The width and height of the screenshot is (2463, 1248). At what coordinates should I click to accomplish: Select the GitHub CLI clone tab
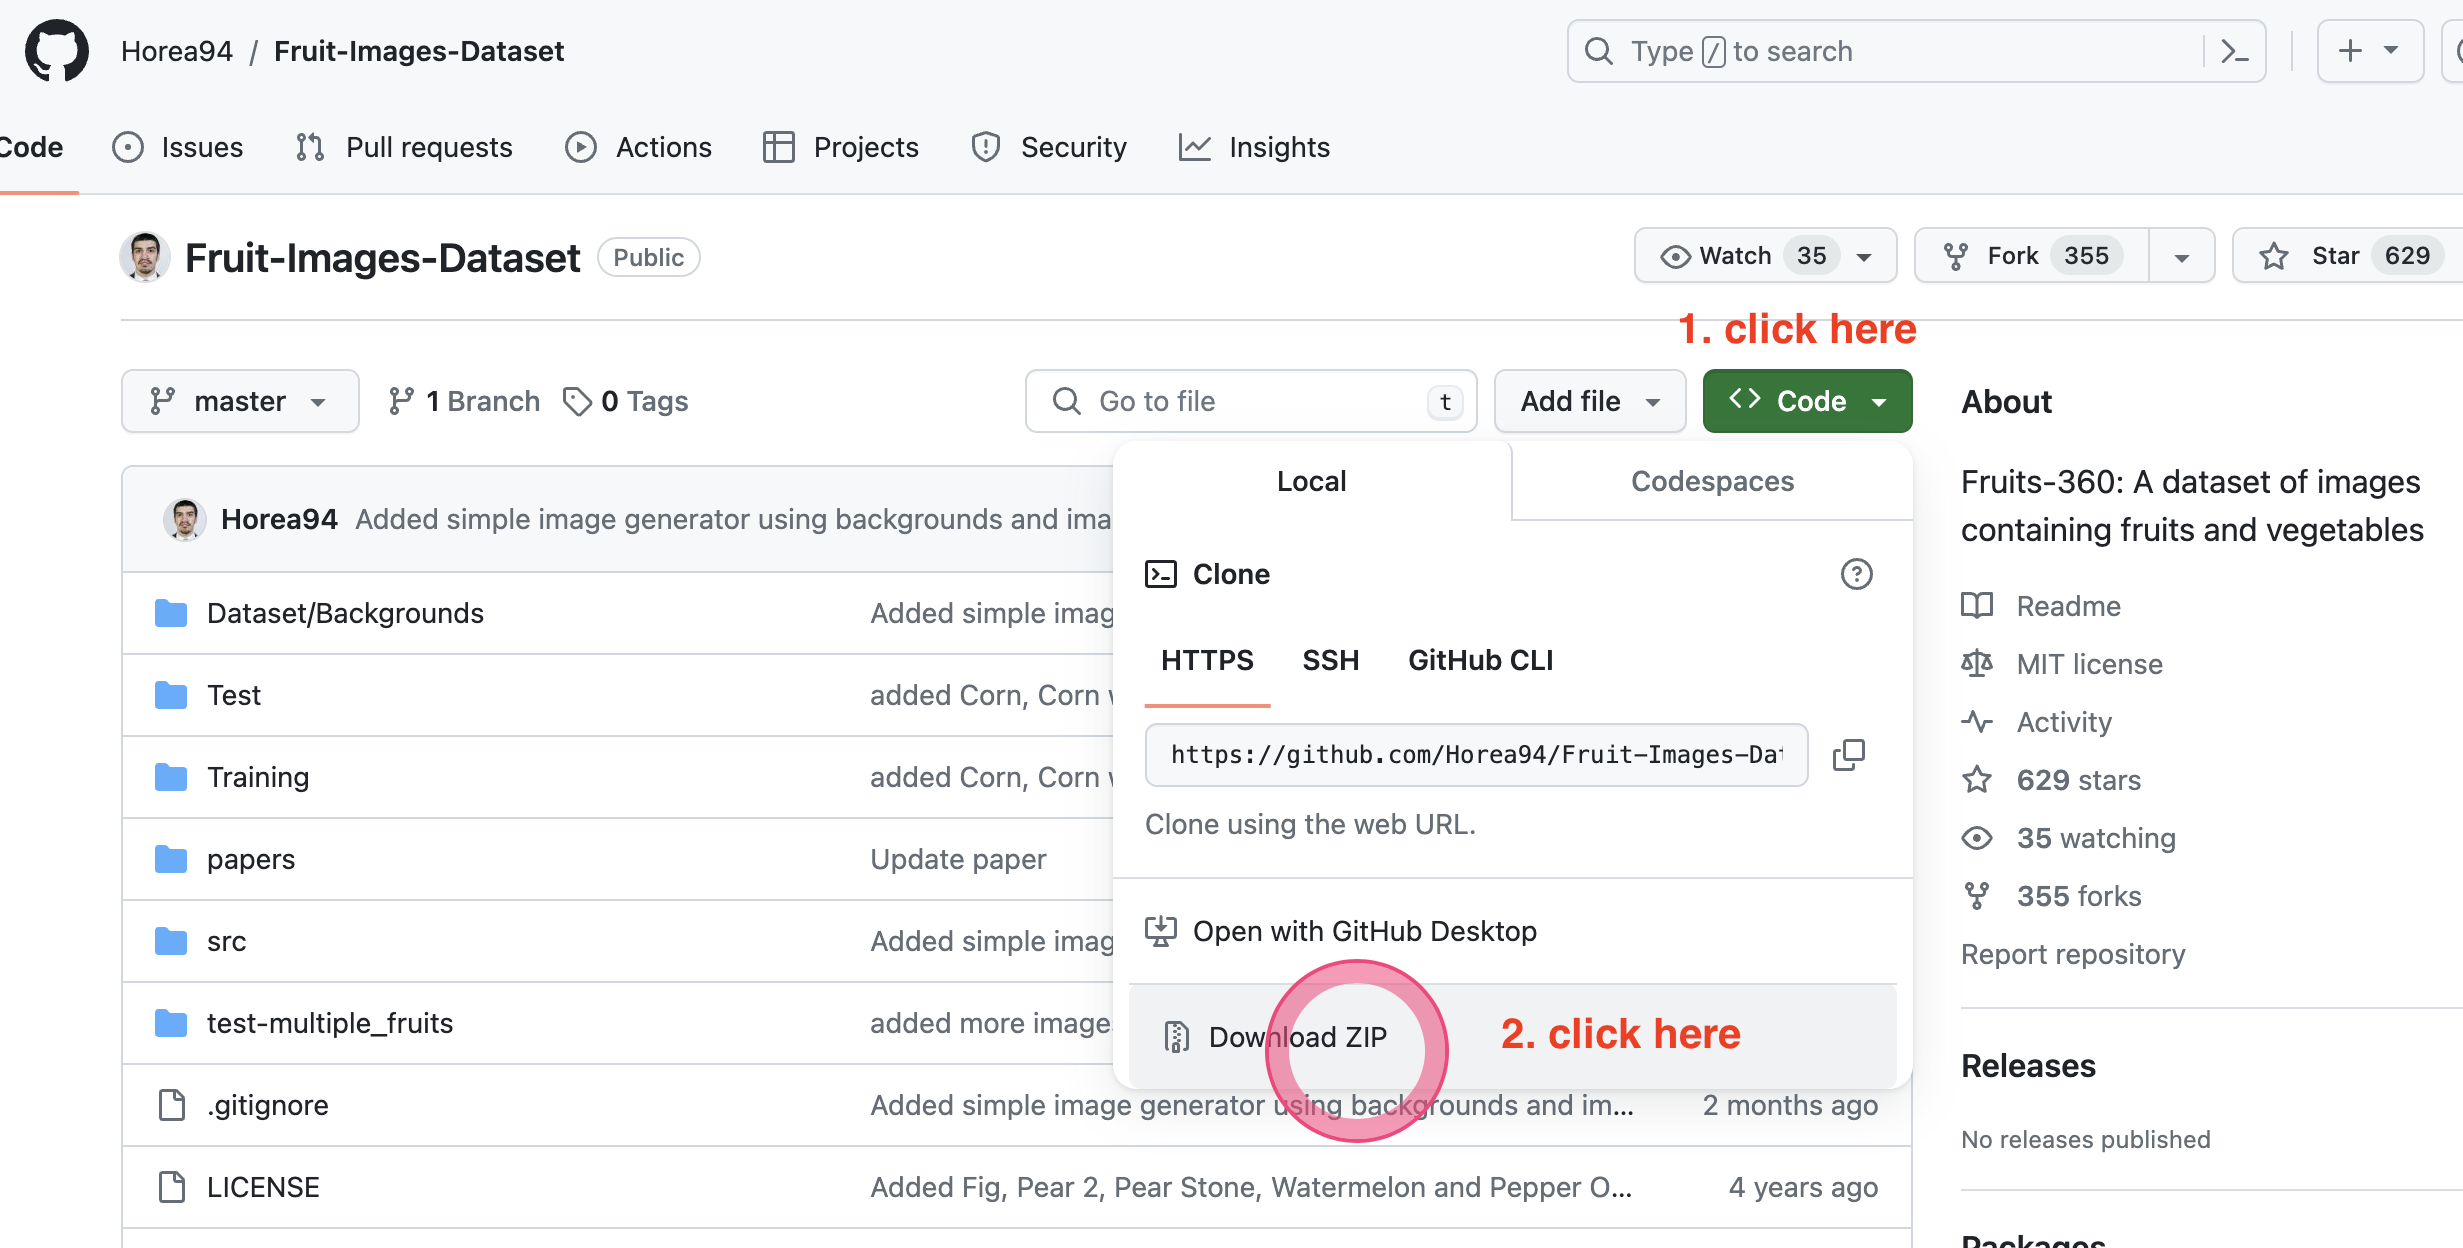[x=1480, y=660]
